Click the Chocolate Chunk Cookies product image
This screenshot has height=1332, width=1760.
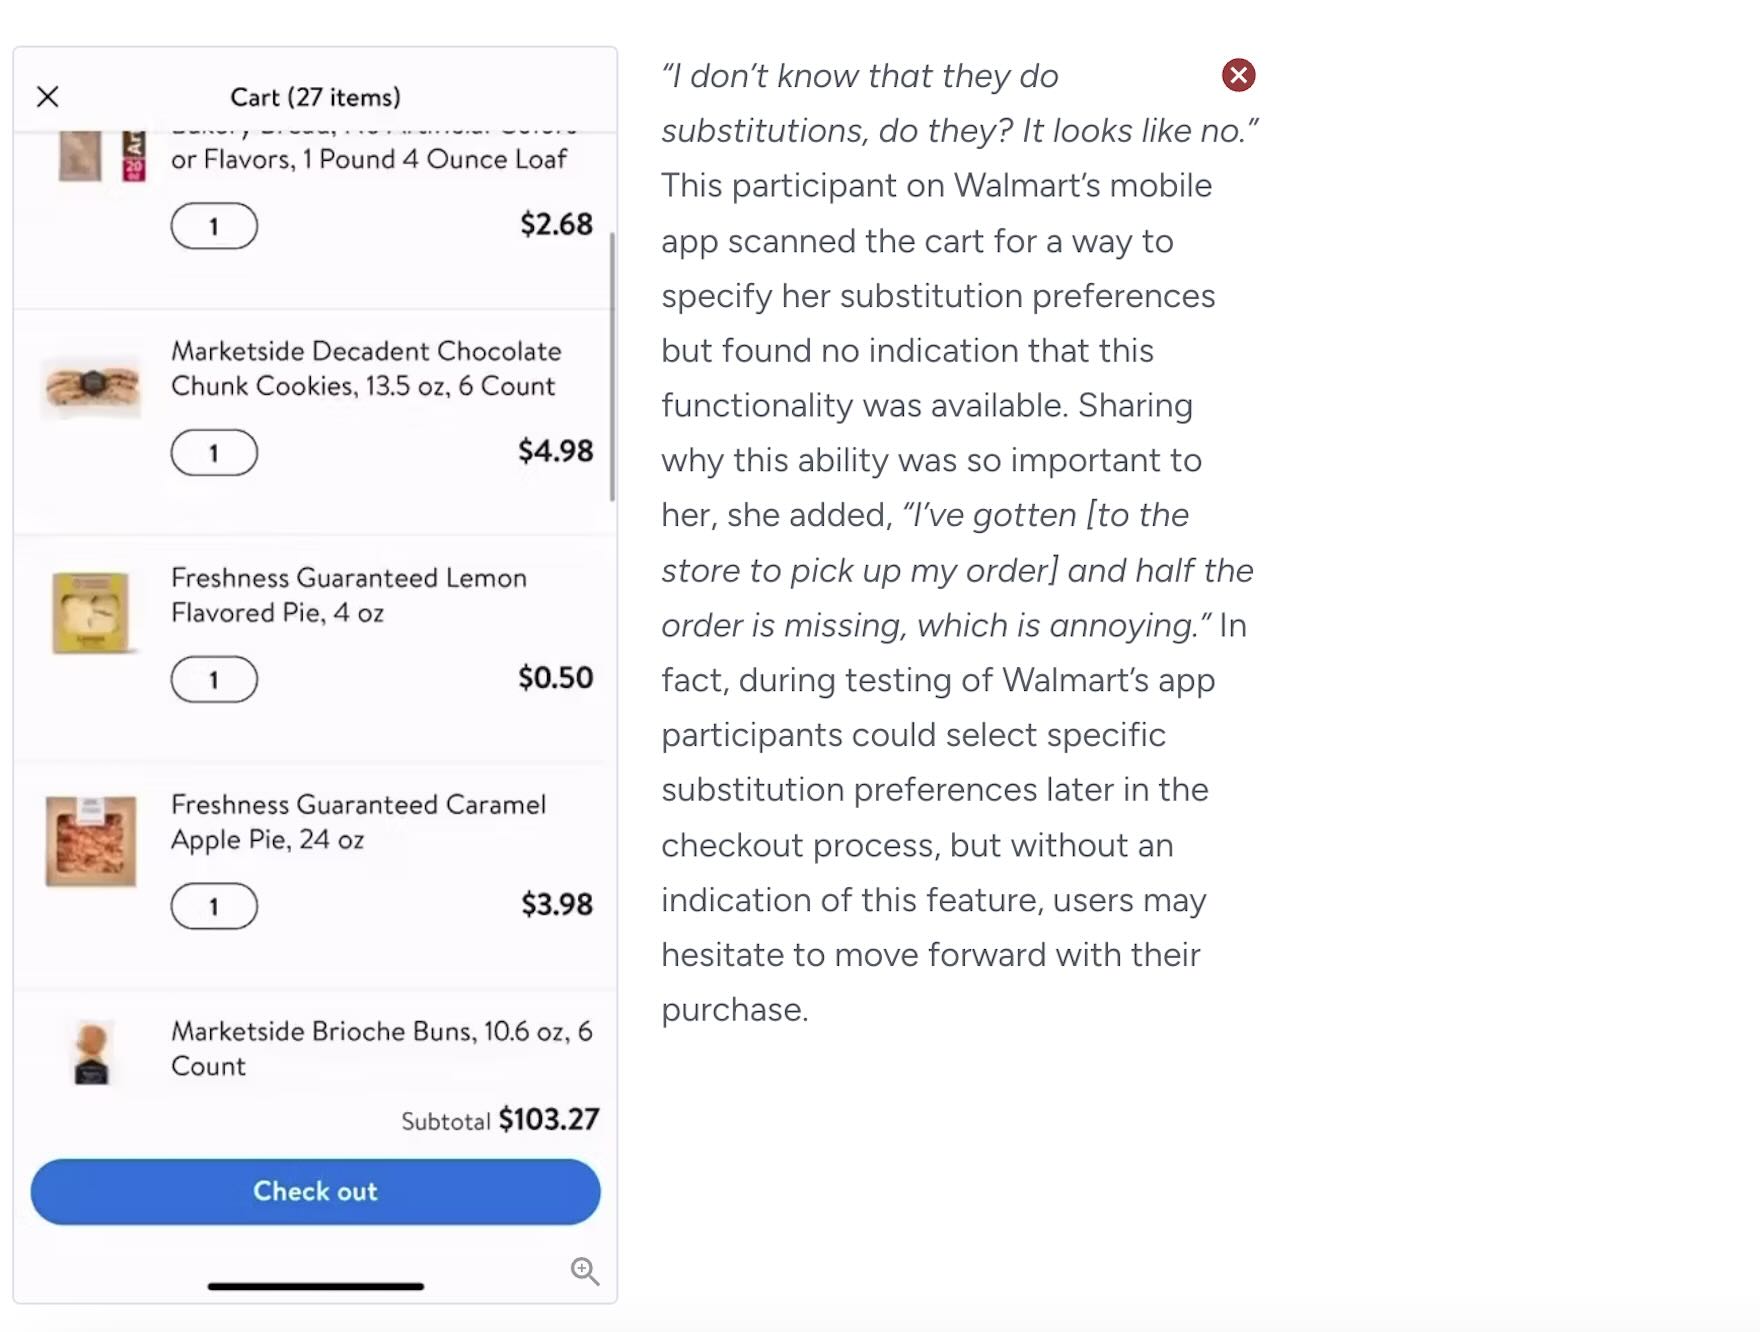coord(91,386)
